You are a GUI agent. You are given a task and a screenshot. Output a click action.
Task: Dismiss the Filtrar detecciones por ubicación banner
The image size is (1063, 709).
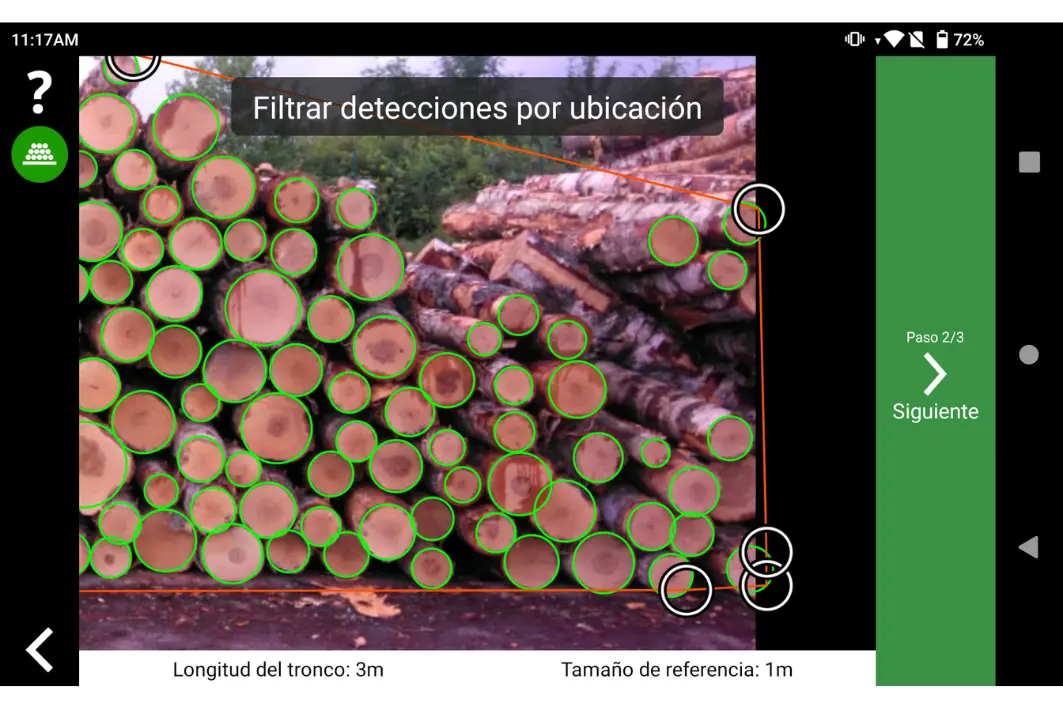[477, 108]
